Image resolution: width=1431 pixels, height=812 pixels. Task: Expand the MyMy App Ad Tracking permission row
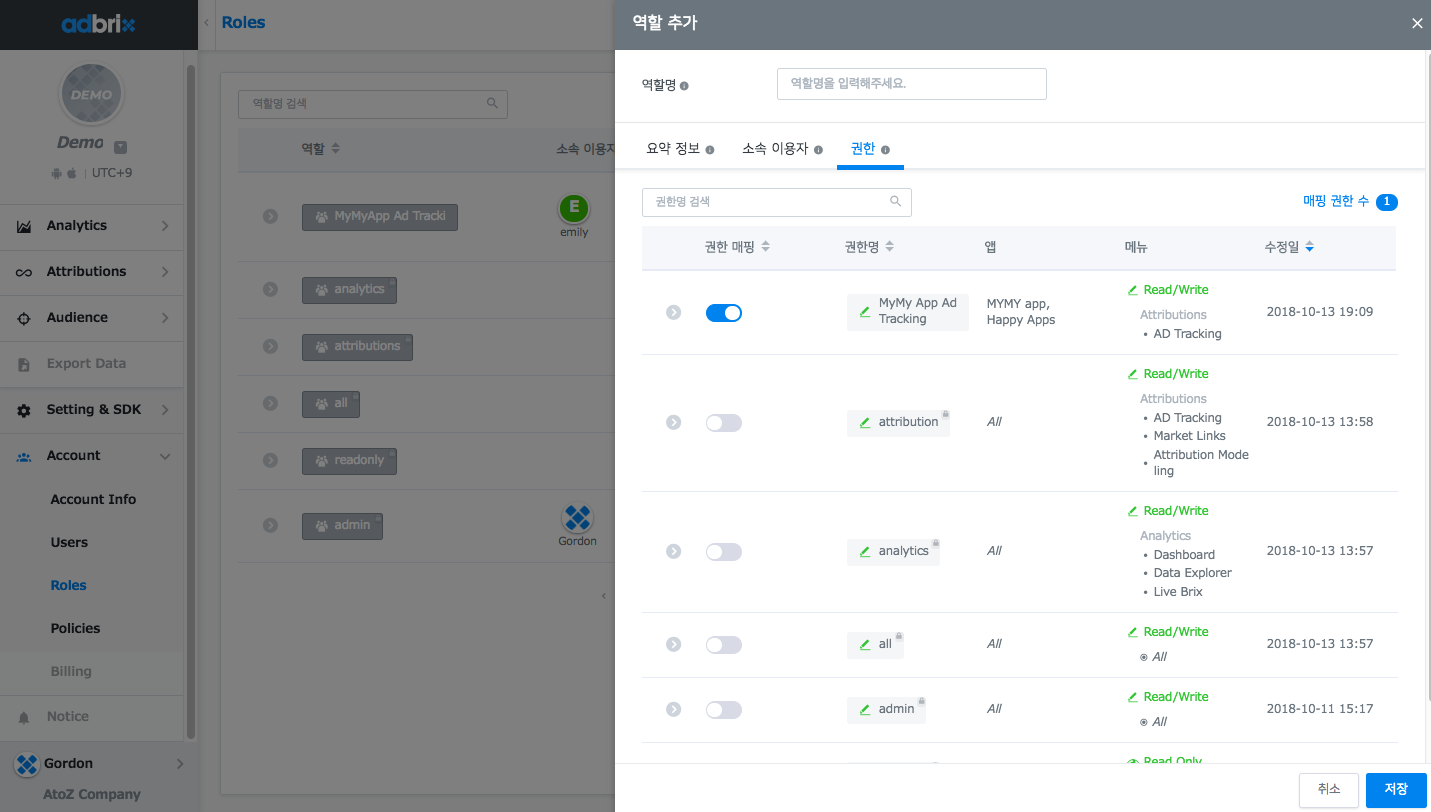674,313
